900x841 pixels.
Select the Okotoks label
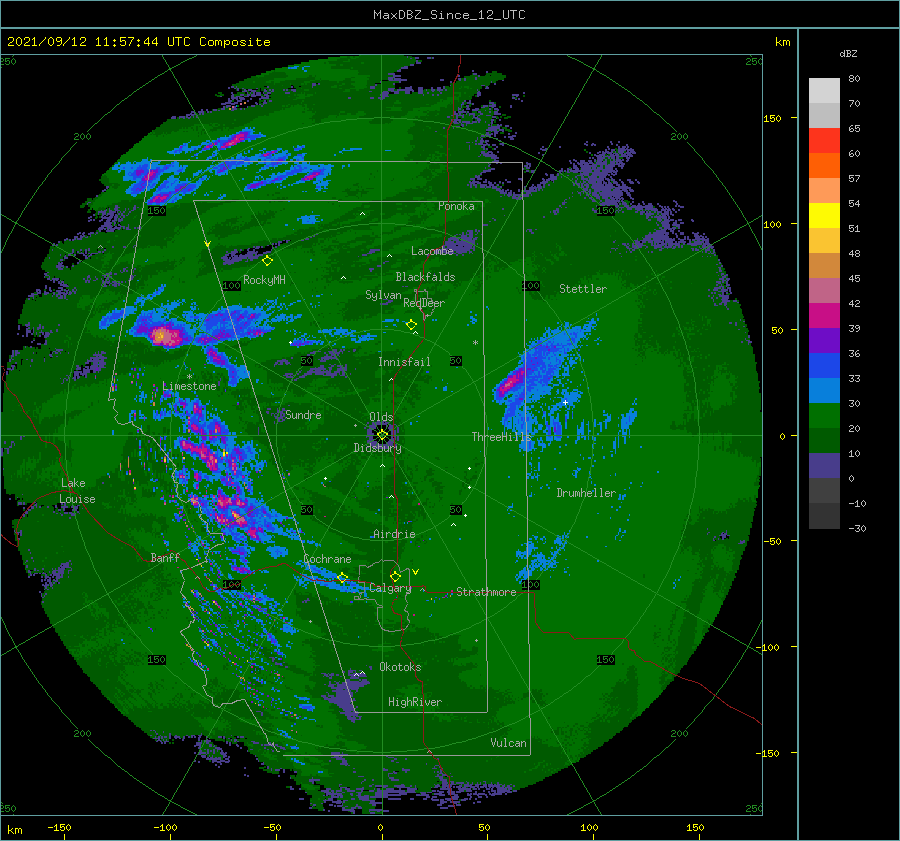coord(400,667)
